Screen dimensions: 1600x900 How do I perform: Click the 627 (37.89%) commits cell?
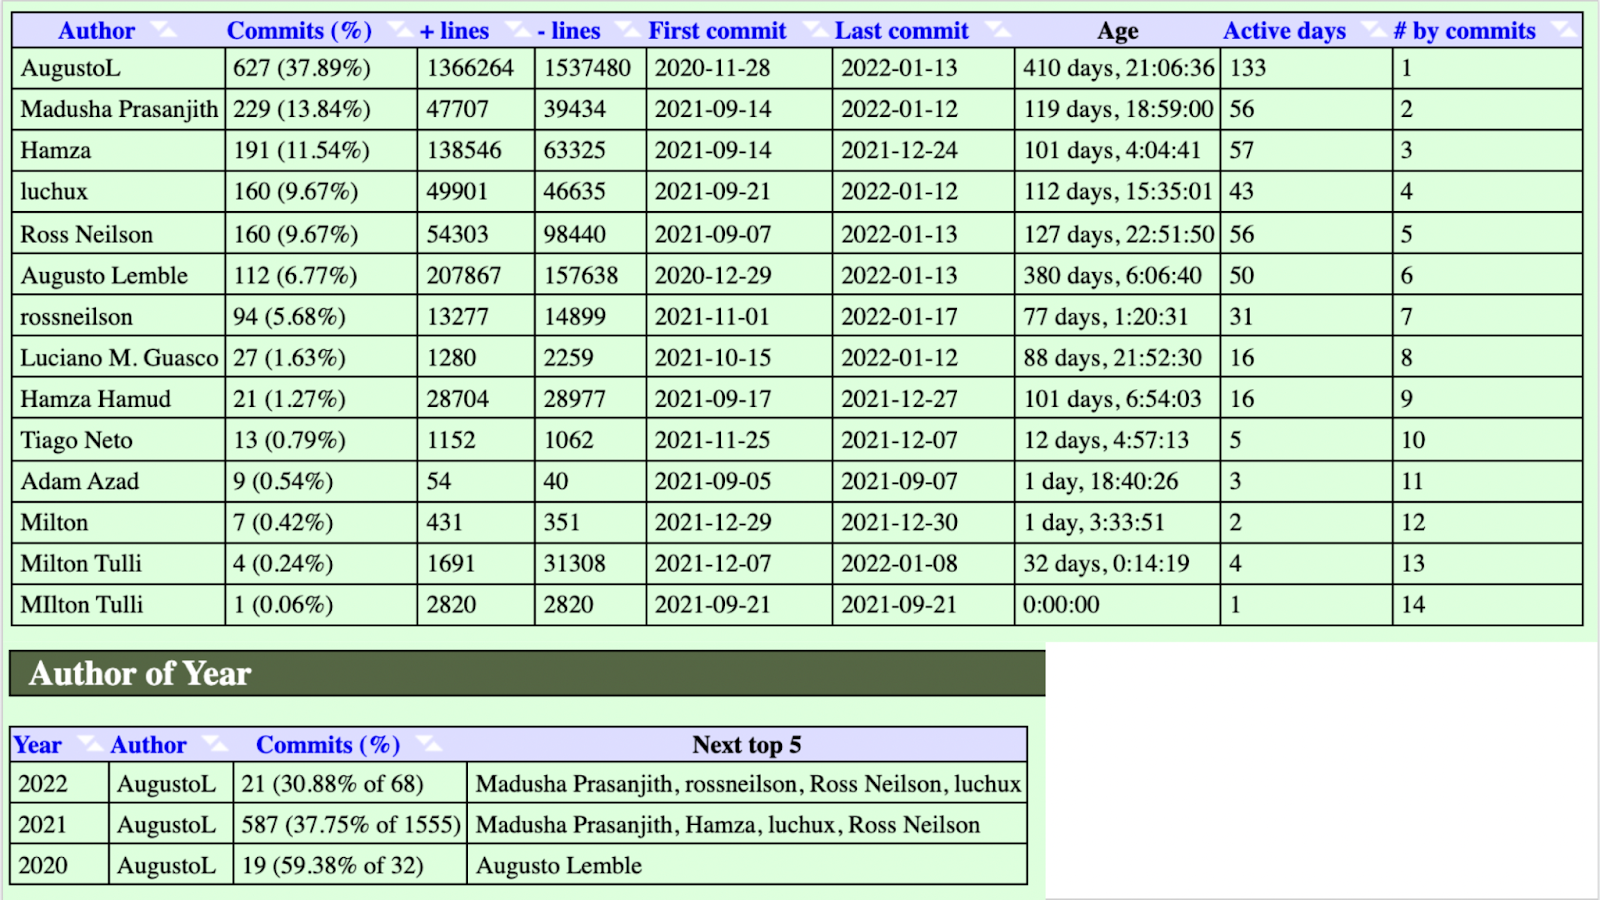coord(321,68)
